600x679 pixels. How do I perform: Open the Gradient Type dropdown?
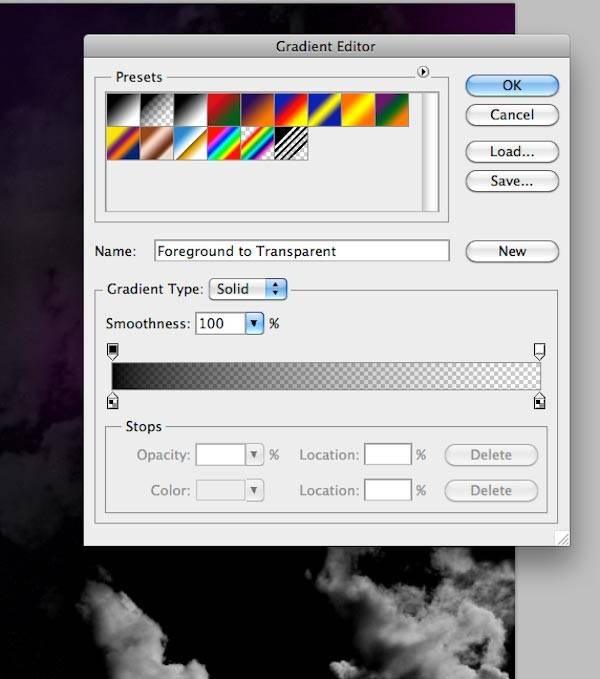(x=248, y=289)
